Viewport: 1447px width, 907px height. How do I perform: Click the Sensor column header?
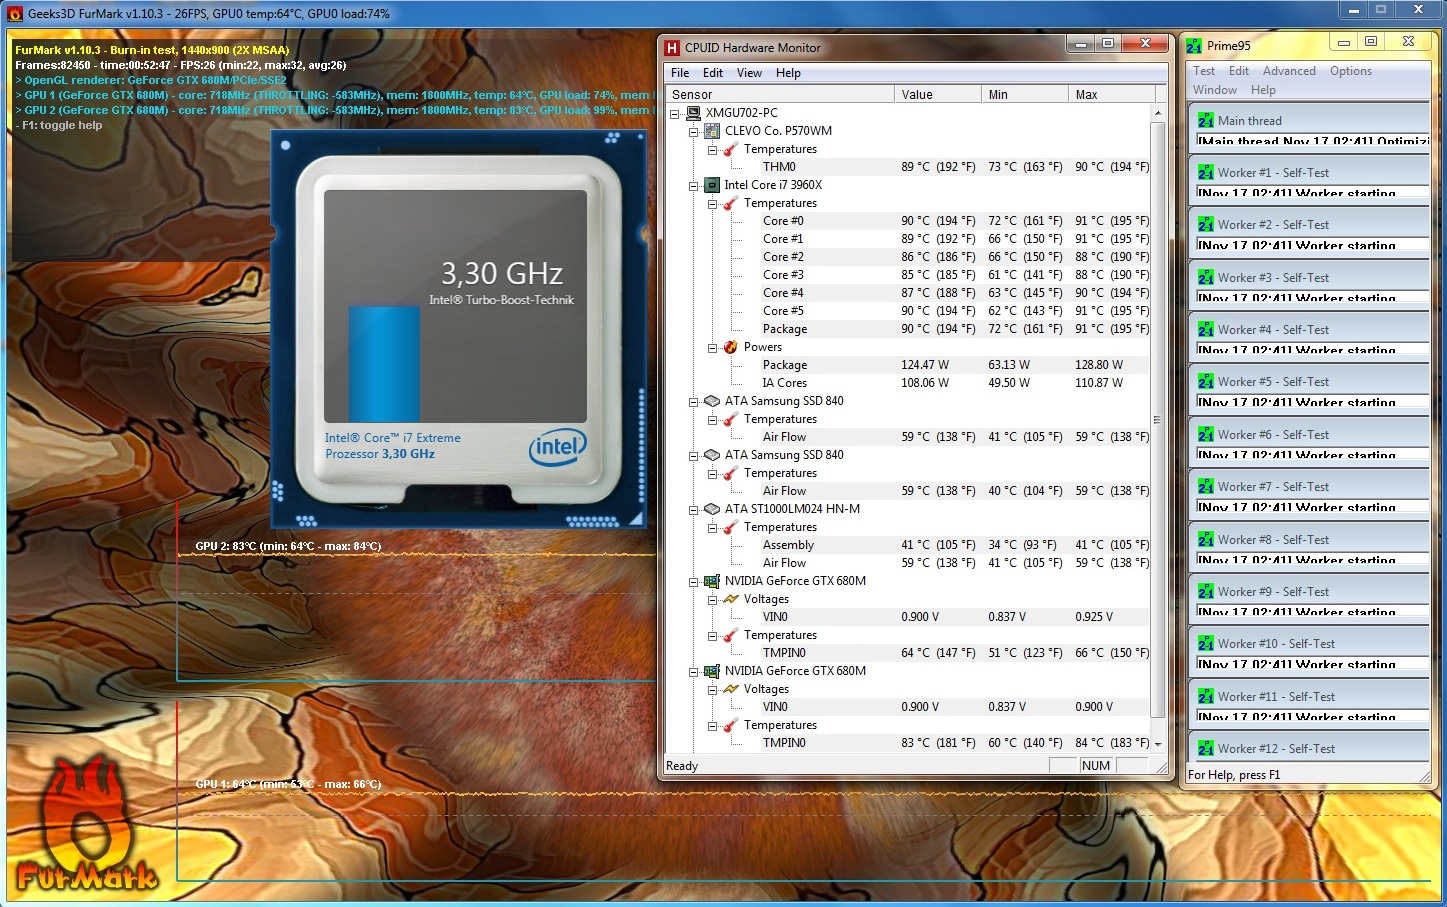[x=779, y=94]
